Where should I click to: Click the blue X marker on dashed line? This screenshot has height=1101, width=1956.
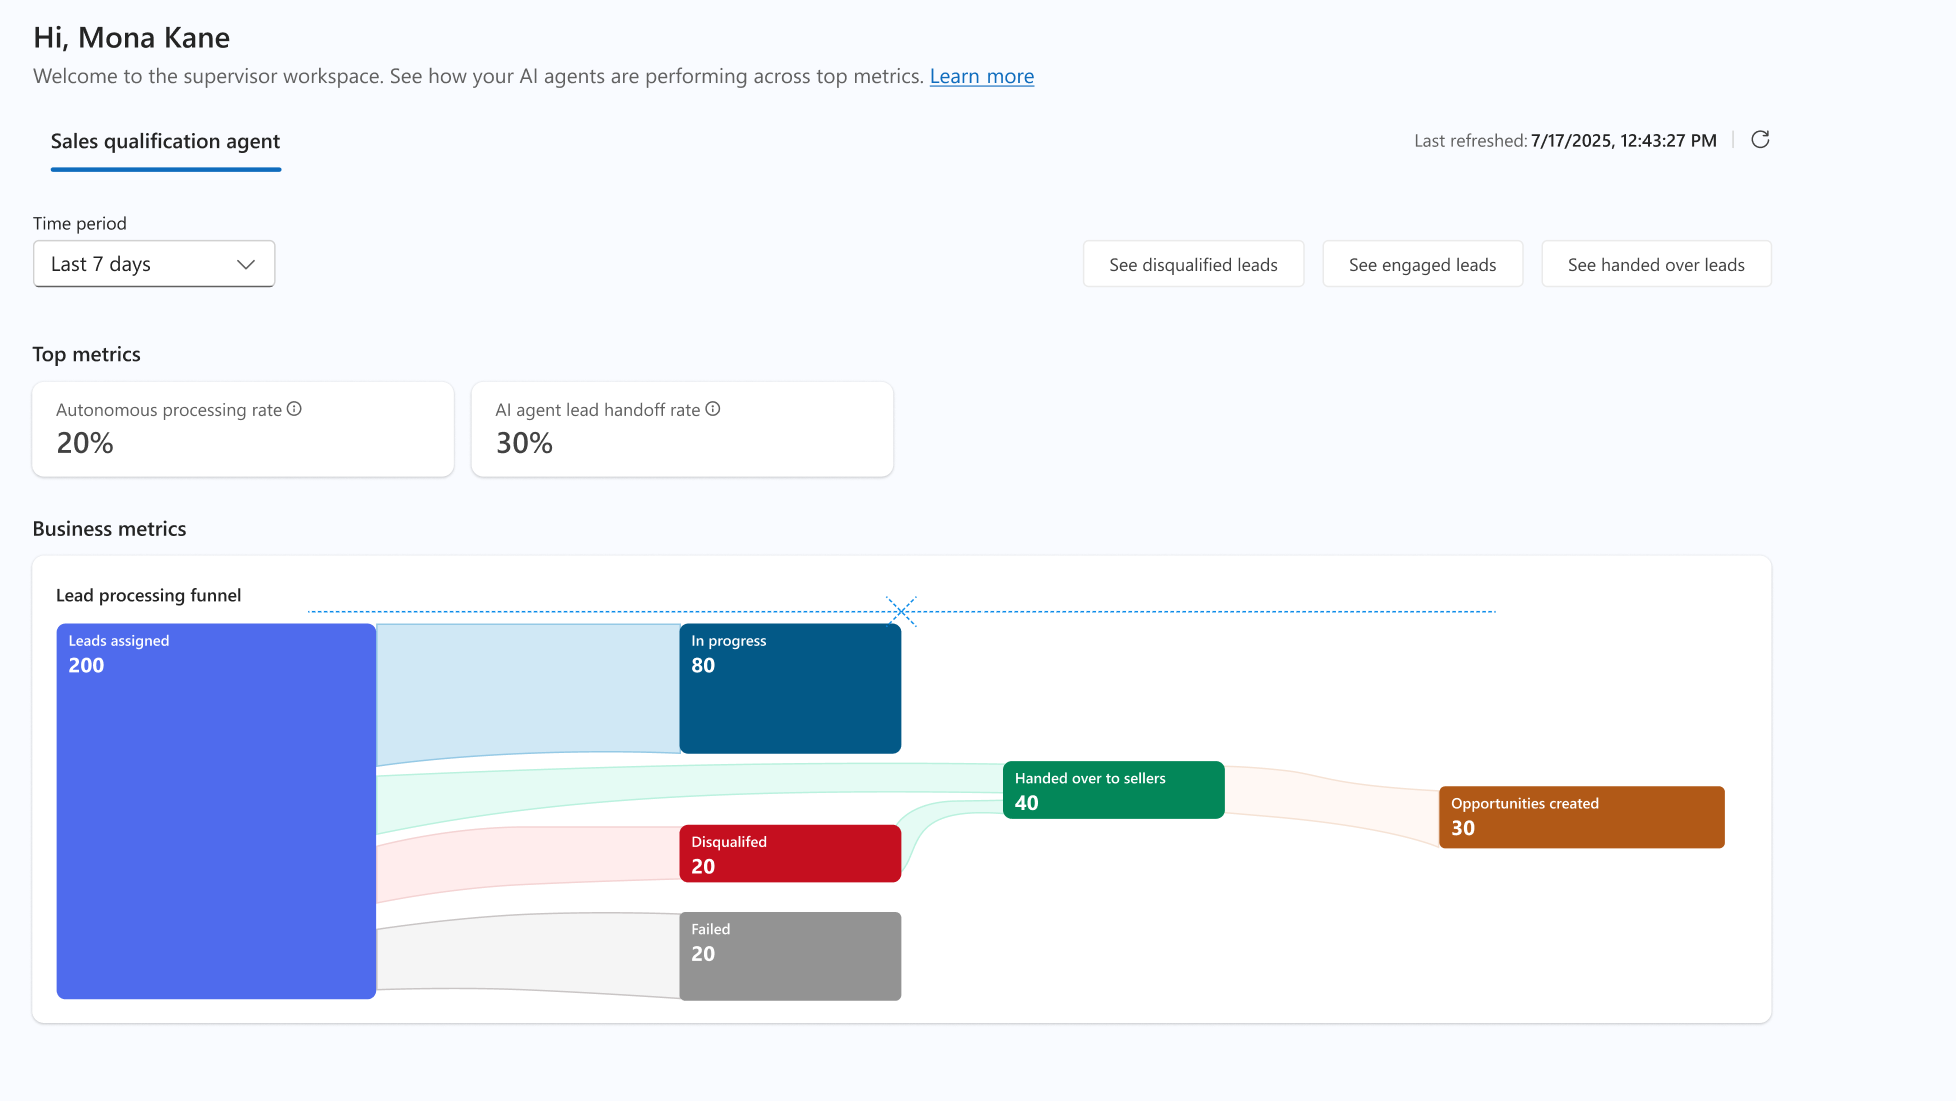point(901,611)
